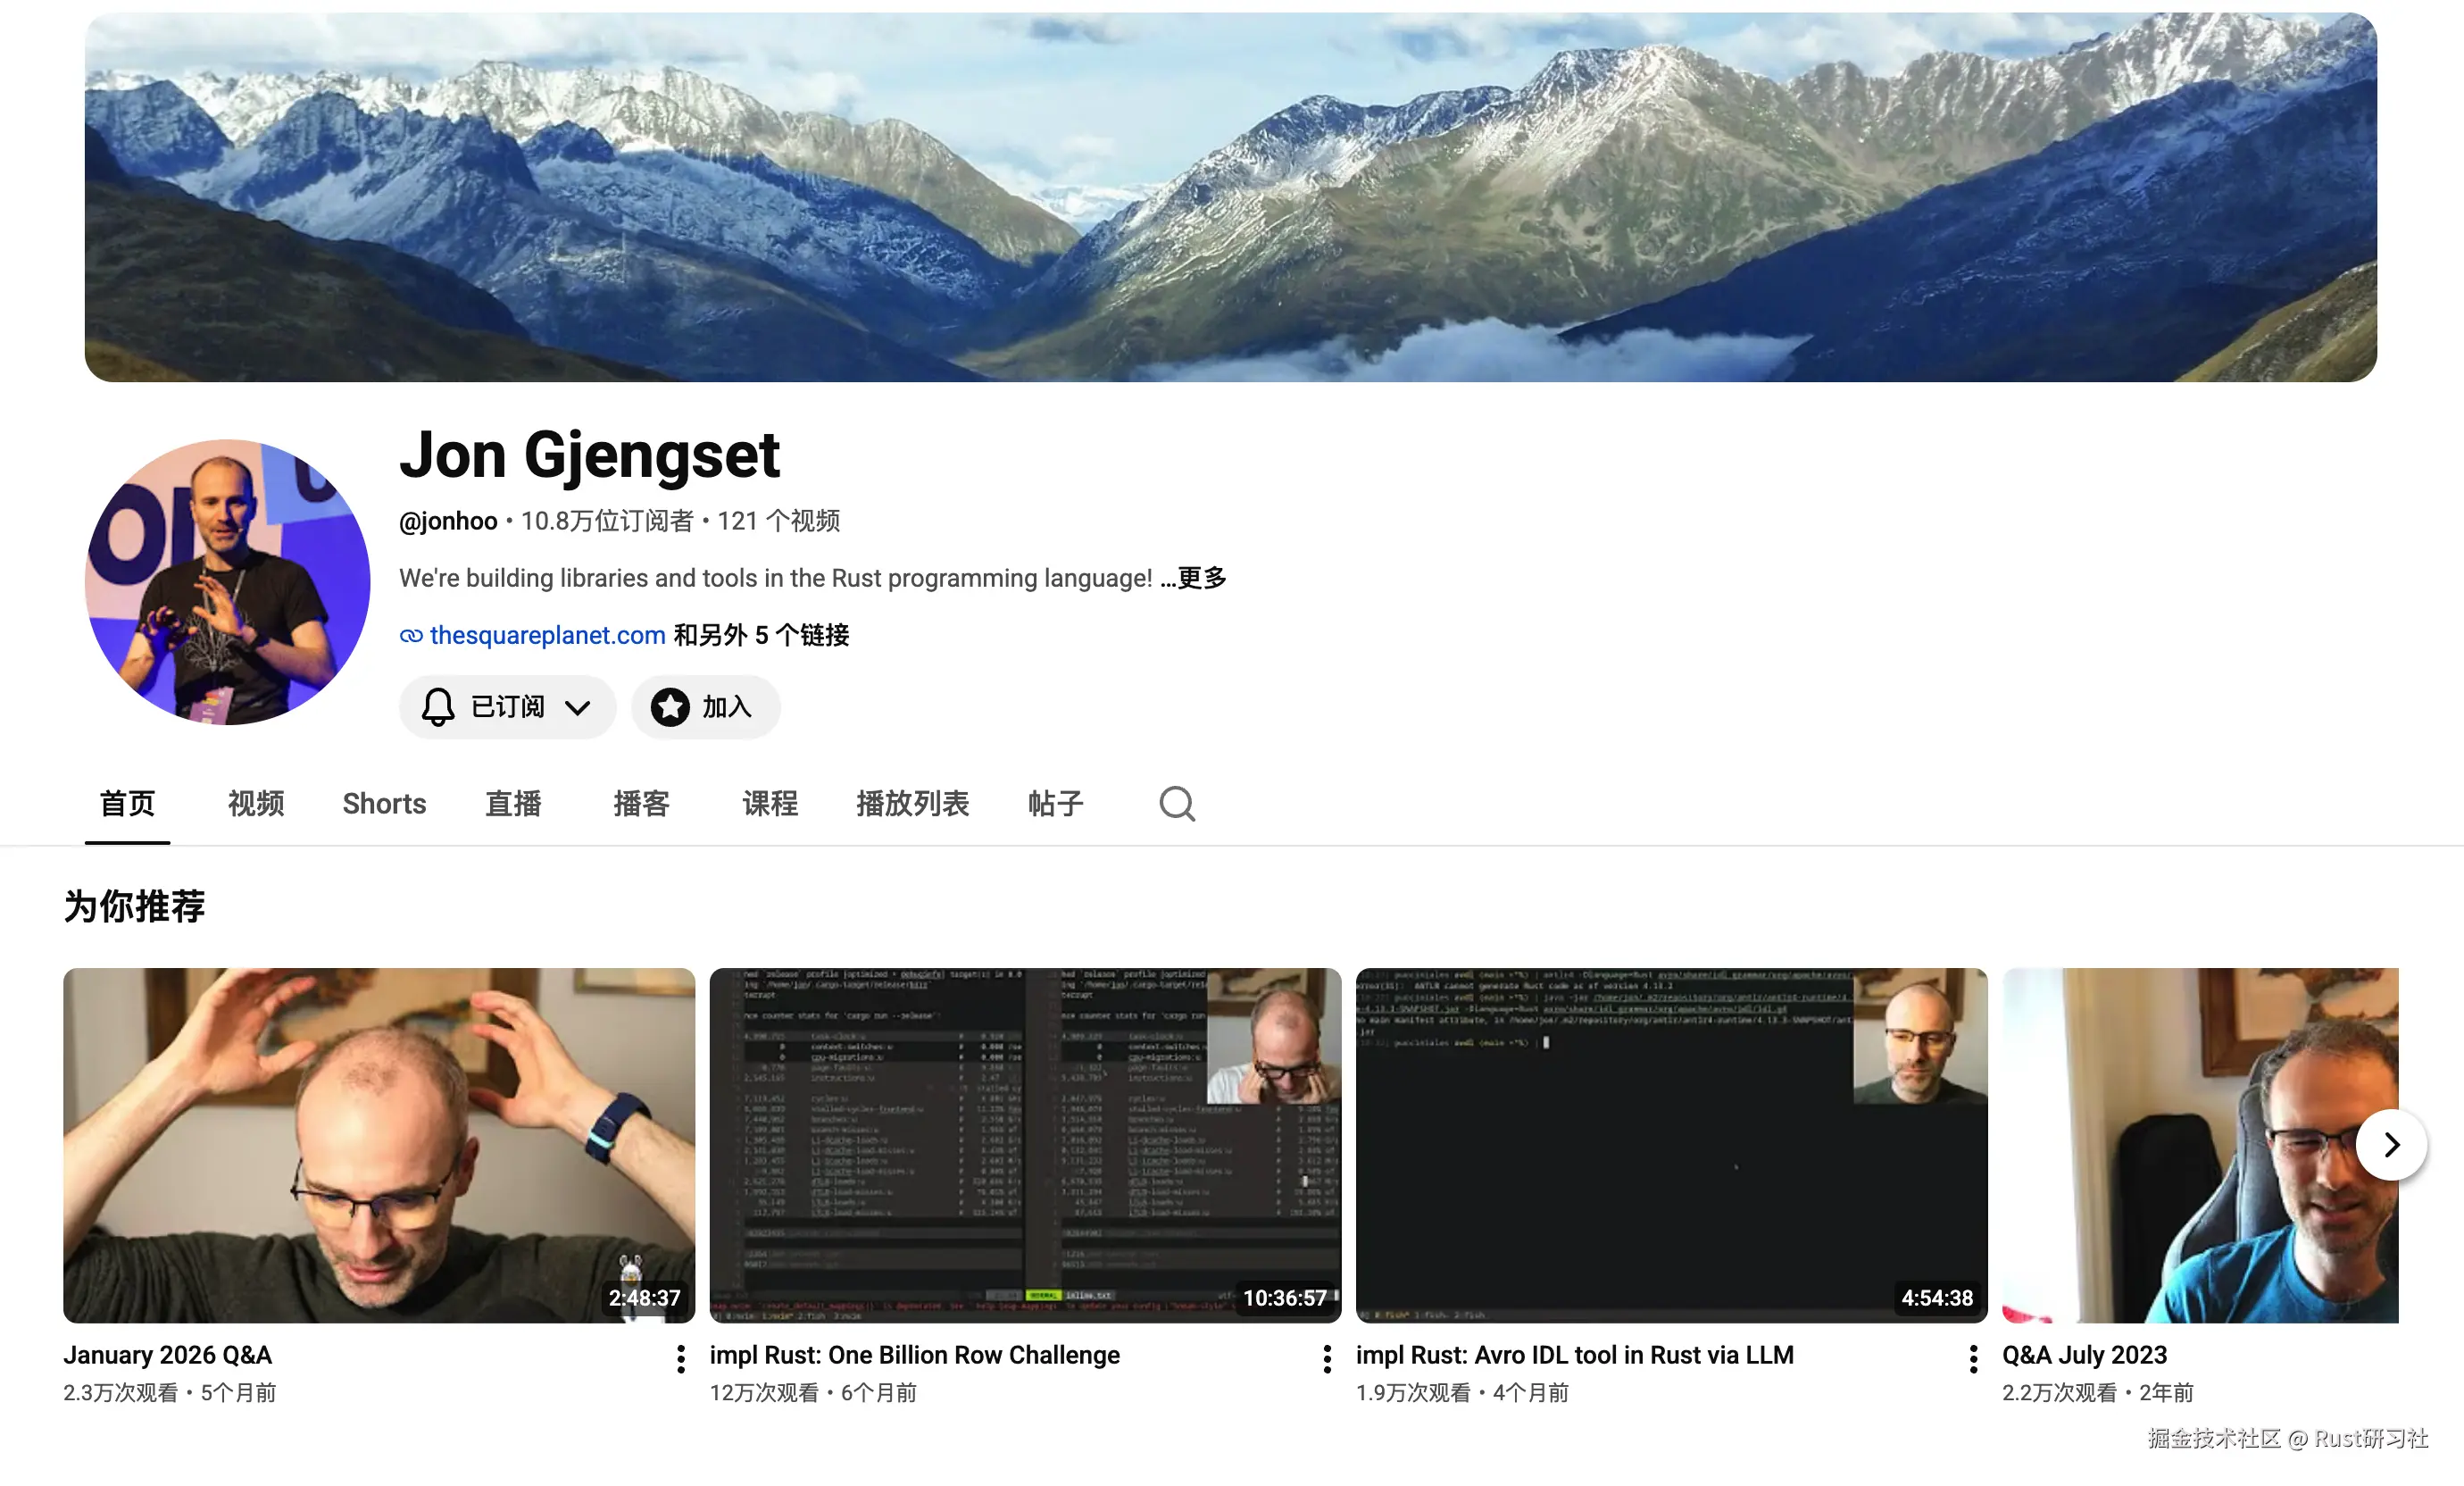The image size is (2464, 1486).
Task: Select the 首页 tab
Action: click(127, 803)
